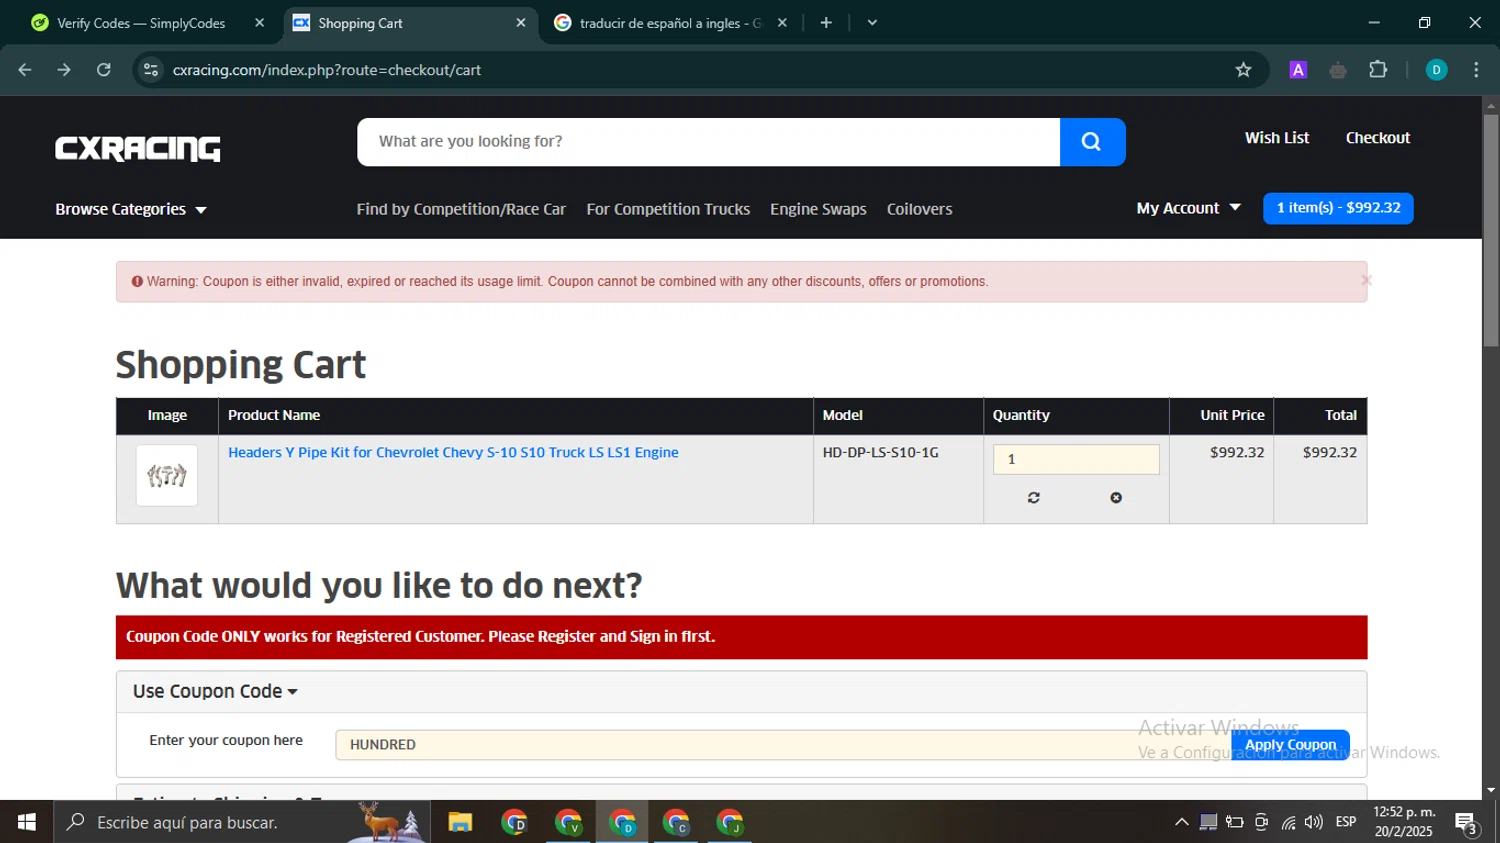Switch to the Verify Codes — SimplyCodes tab

tap(141, 23)
